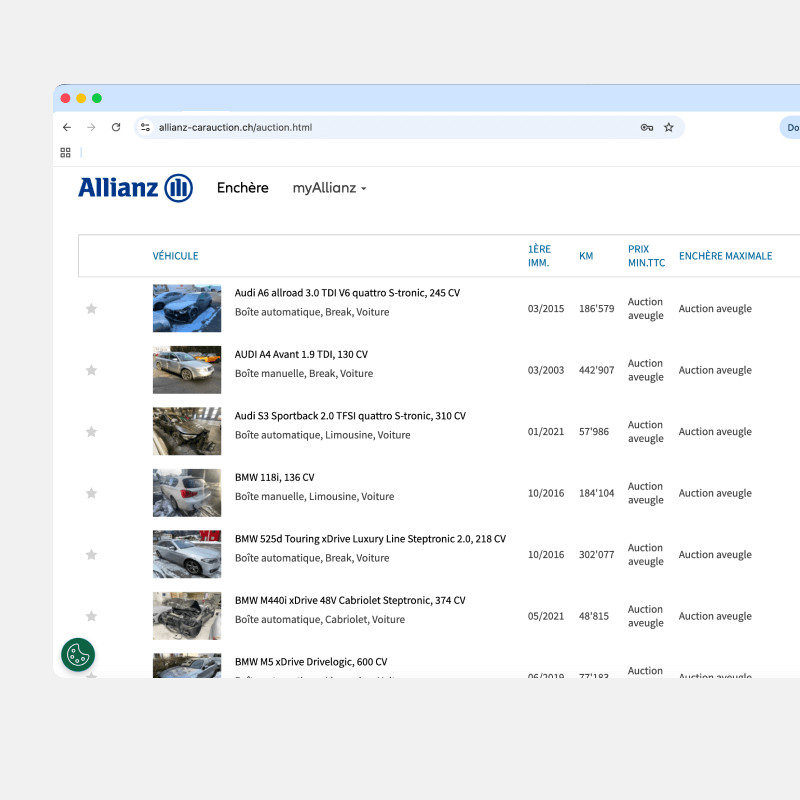Image resolution: width=800 pixels, height=800 pixels.
Task: Go back with the browser back arrow
Action: pos(67,128)
